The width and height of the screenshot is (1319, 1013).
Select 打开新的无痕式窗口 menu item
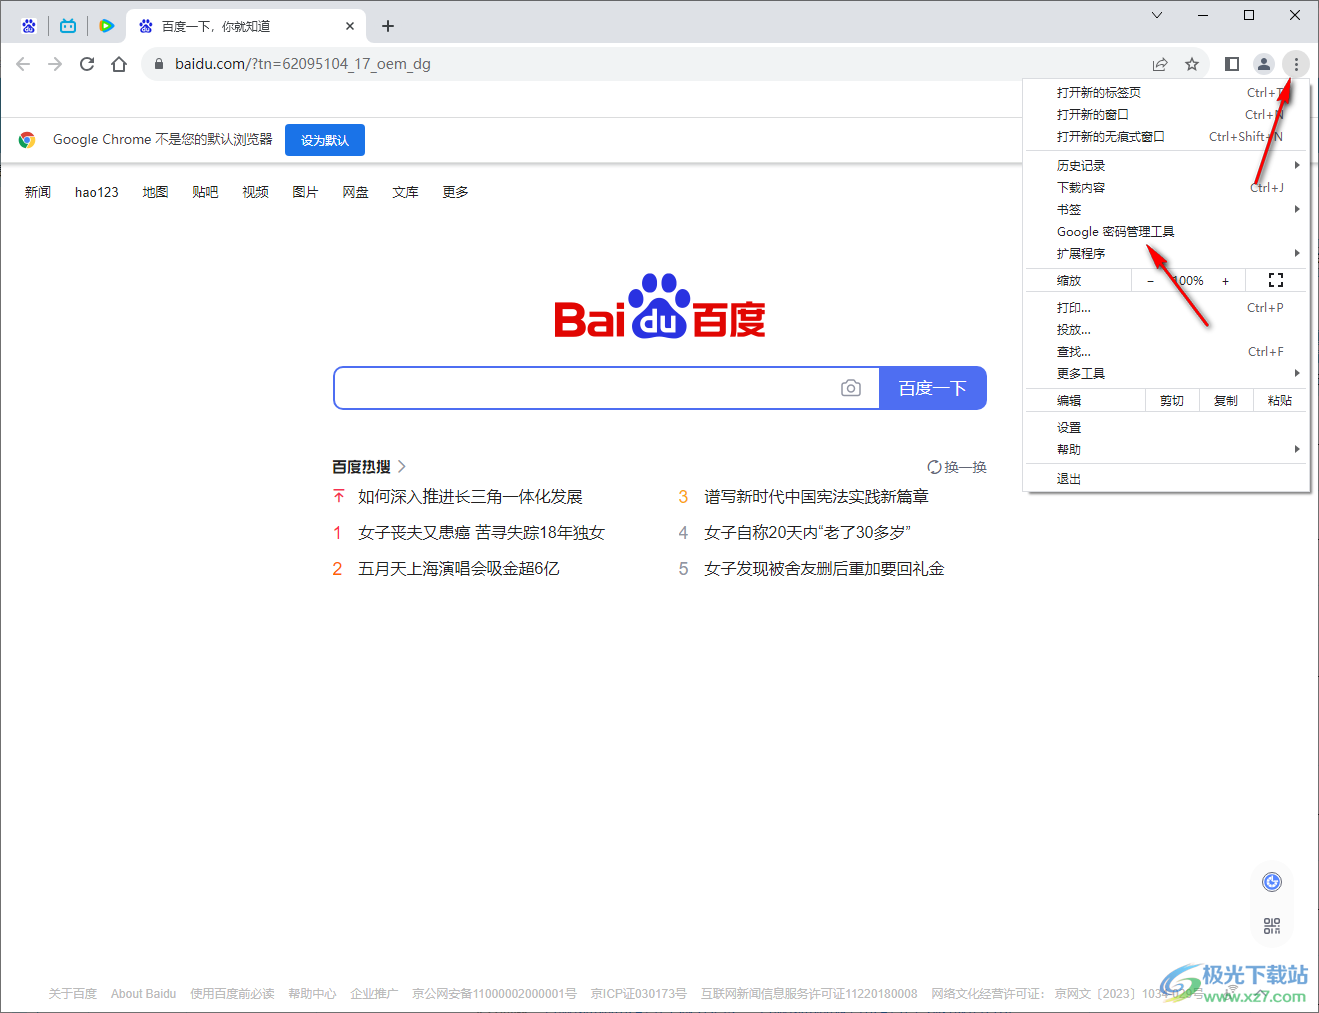coord(1167,136)
